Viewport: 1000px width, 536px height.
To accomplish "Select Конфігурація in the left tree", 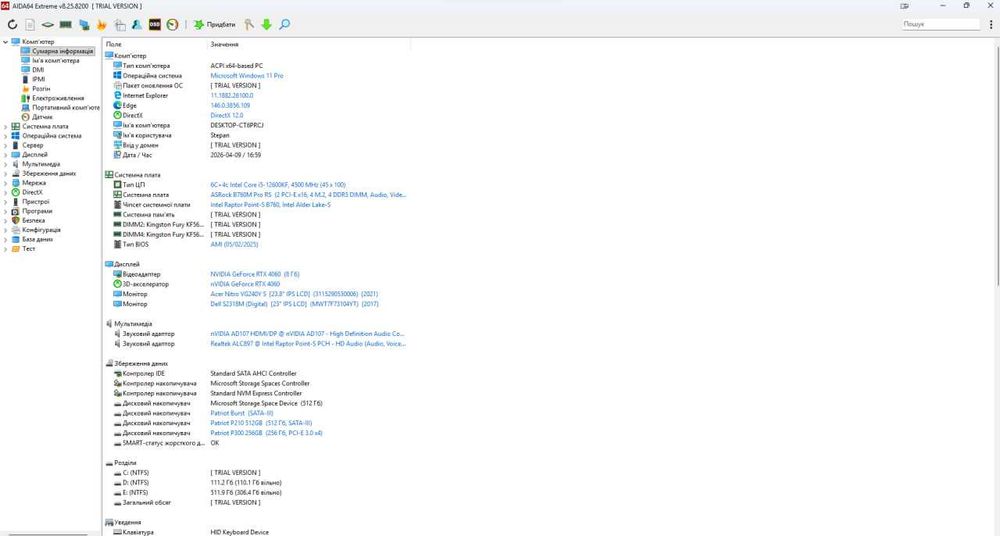I will click(x=41, y=230).
